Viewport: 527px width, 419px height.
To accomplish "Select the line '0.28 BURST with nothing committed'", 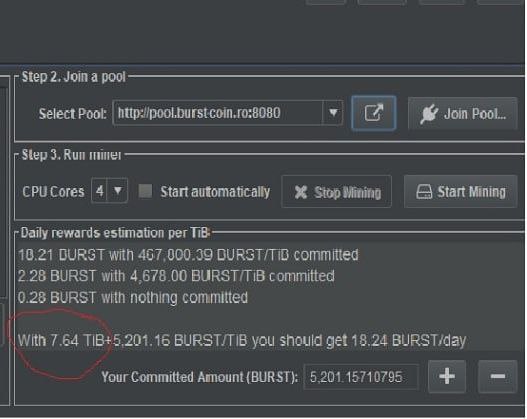I will (x=133, y=298).
